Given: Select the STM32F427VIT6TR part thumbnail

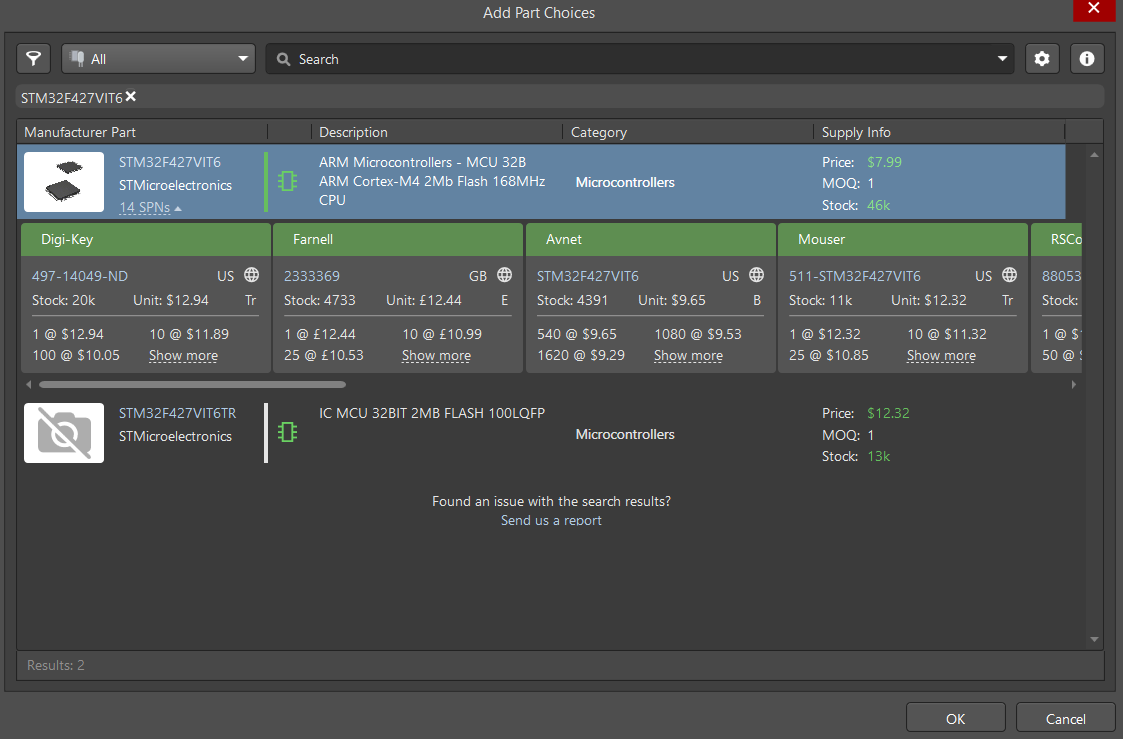Looking at the screenshot, I should (64, 433).
